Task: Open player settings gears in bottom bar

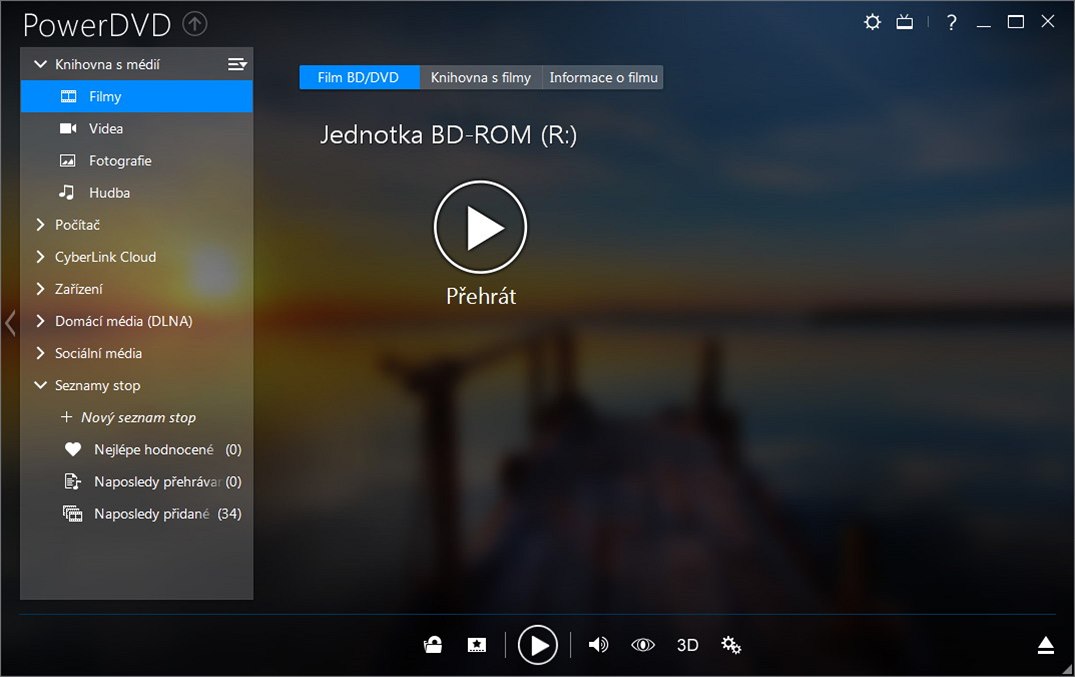Action: (x=731, y=645)
